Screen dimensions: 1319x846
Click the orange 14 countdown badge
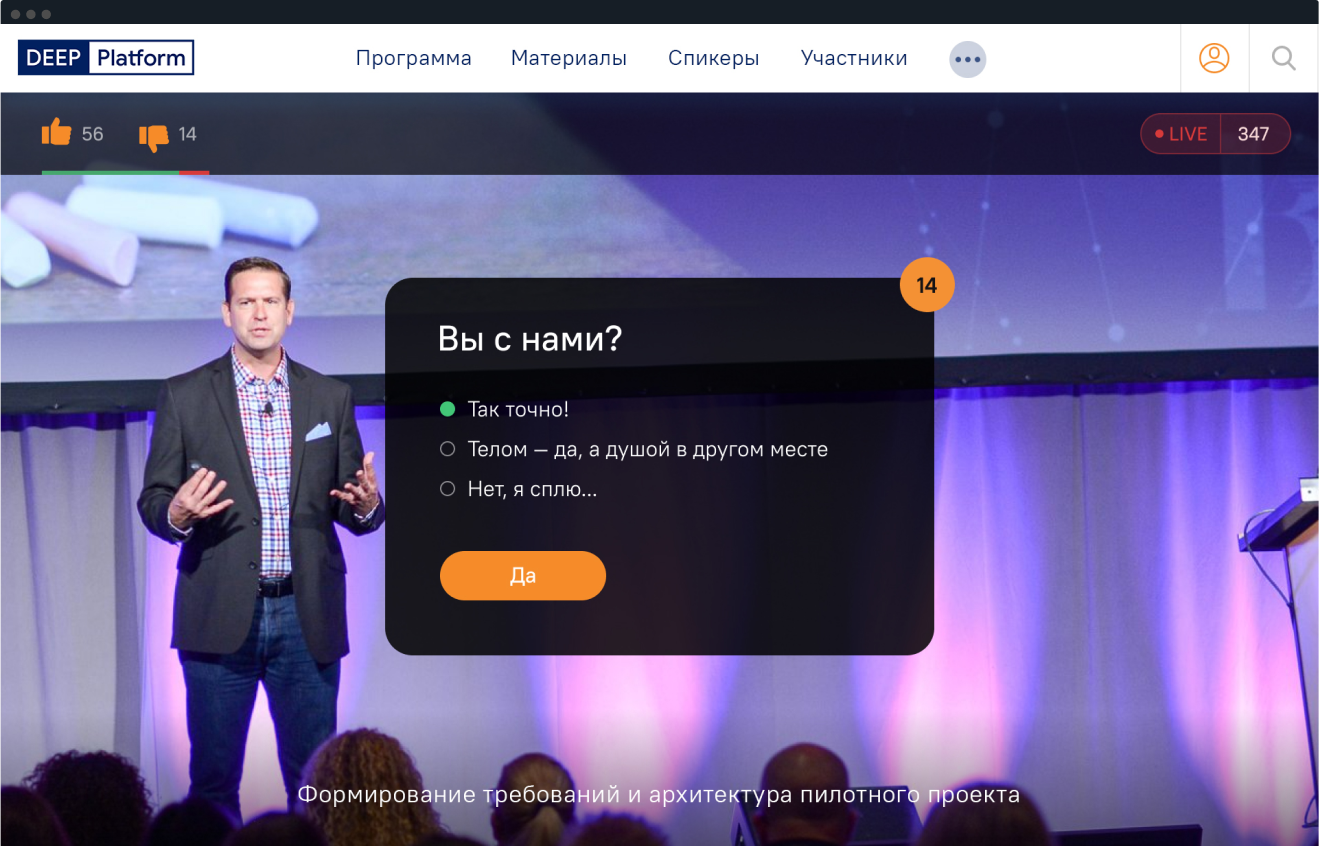pyautogui.click(x=927, y=285)
